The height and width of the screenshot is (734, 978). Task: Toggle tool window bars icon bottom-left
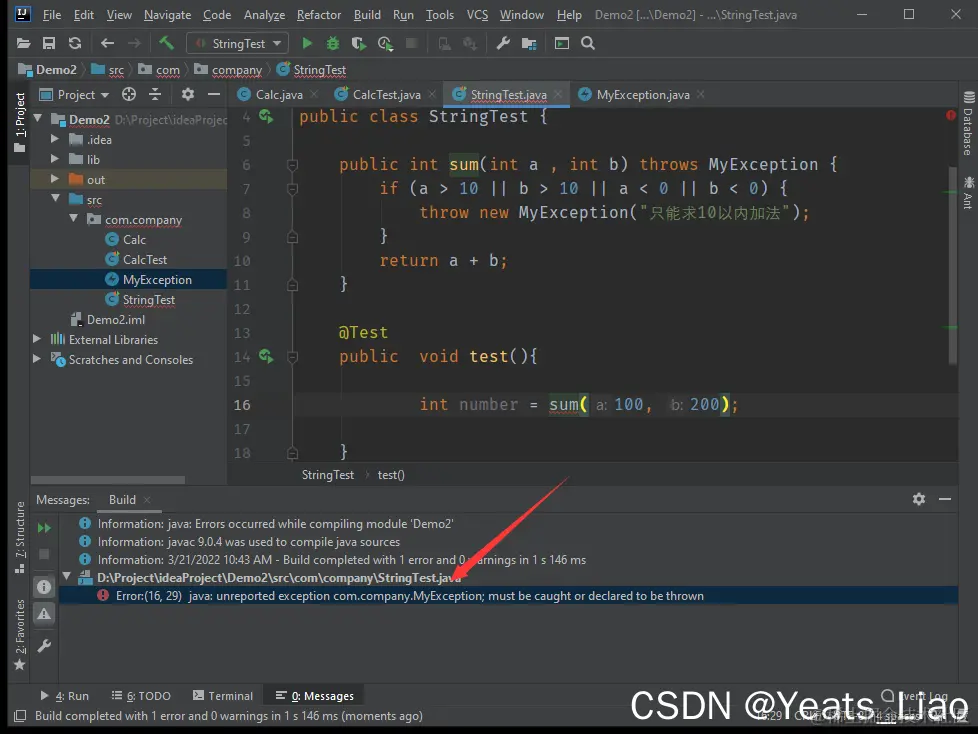[20, 716]
